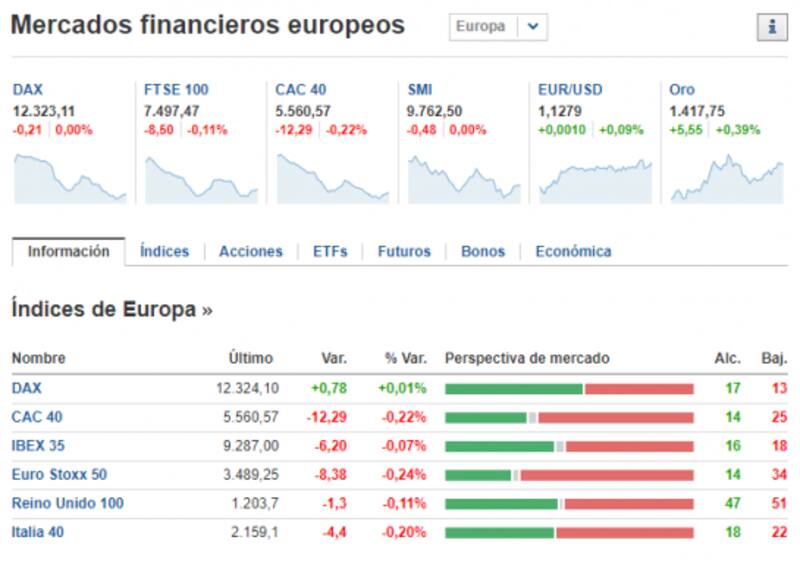The image size is (800, 568).
Task: Open the DAX link in the table
Action: tap(27, 388)
